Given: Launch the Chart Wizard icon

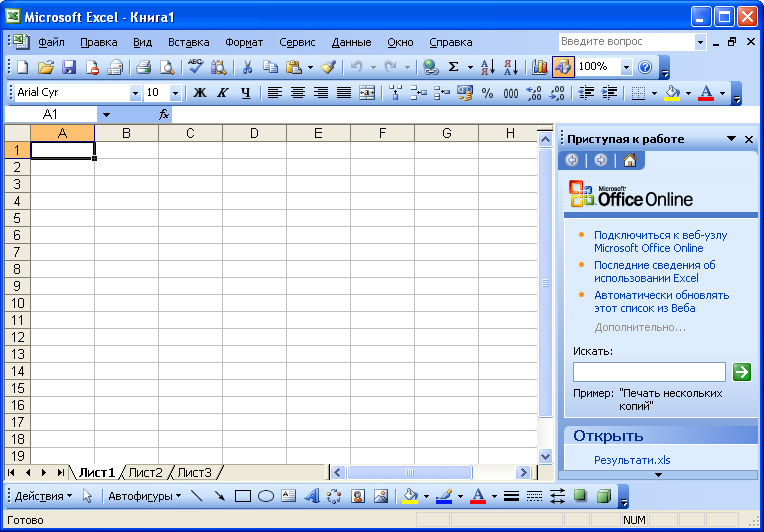Looking at the screenshot, I should tap(540, 67).
